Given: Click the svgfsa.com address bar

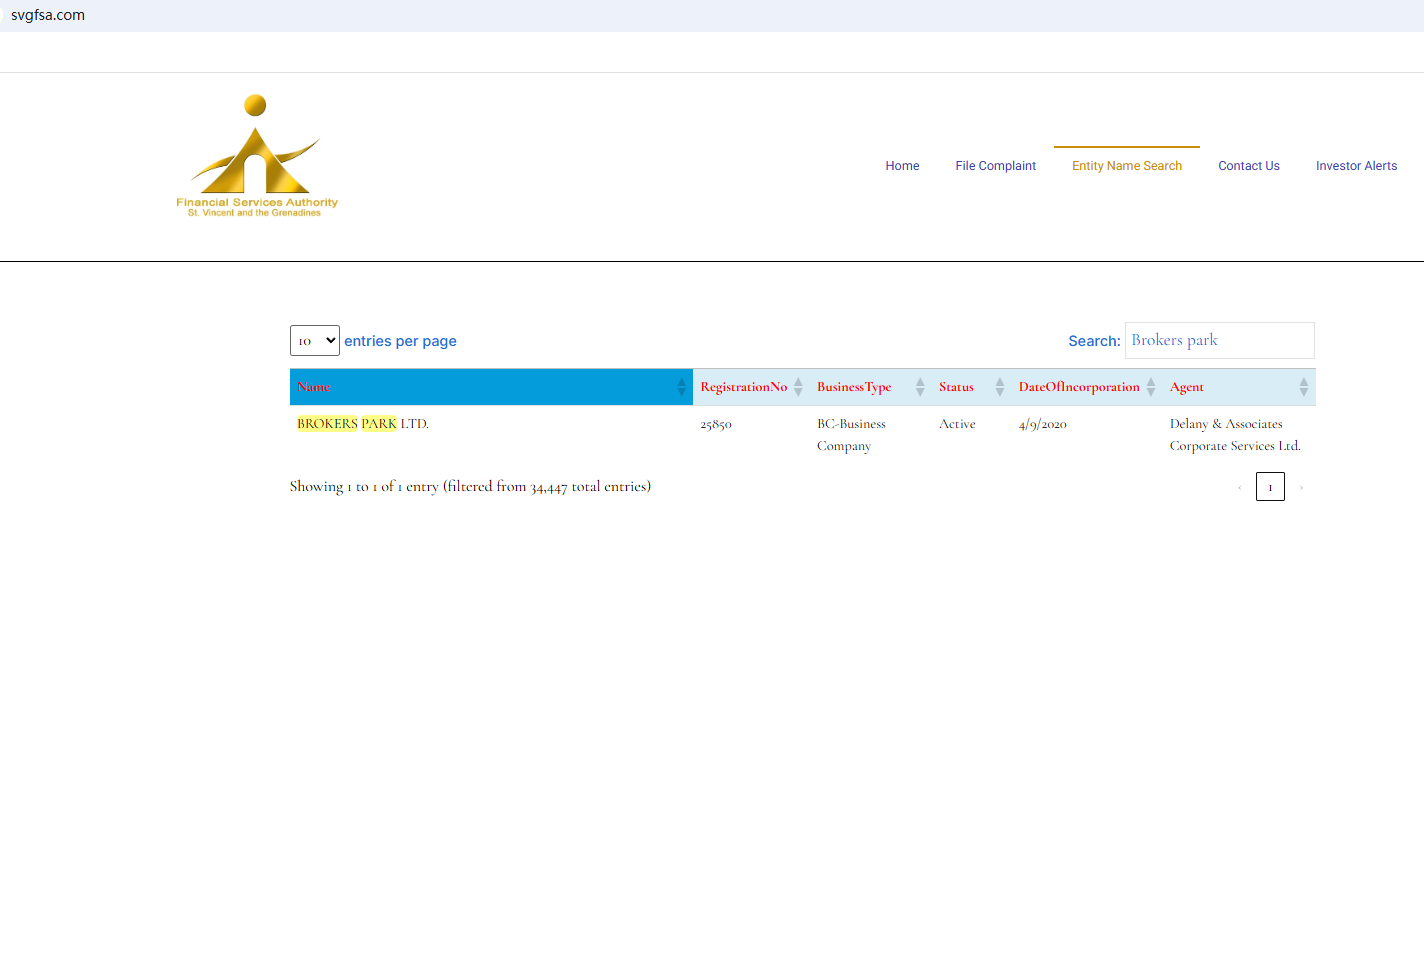Looking at the screenshot, I should pyautogui.click(x=48, y=15).
